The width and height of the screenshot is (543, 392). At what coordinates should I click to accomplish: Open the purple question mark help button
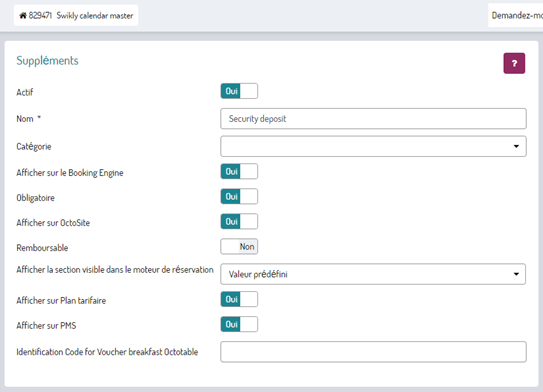[x=514, y=63]
